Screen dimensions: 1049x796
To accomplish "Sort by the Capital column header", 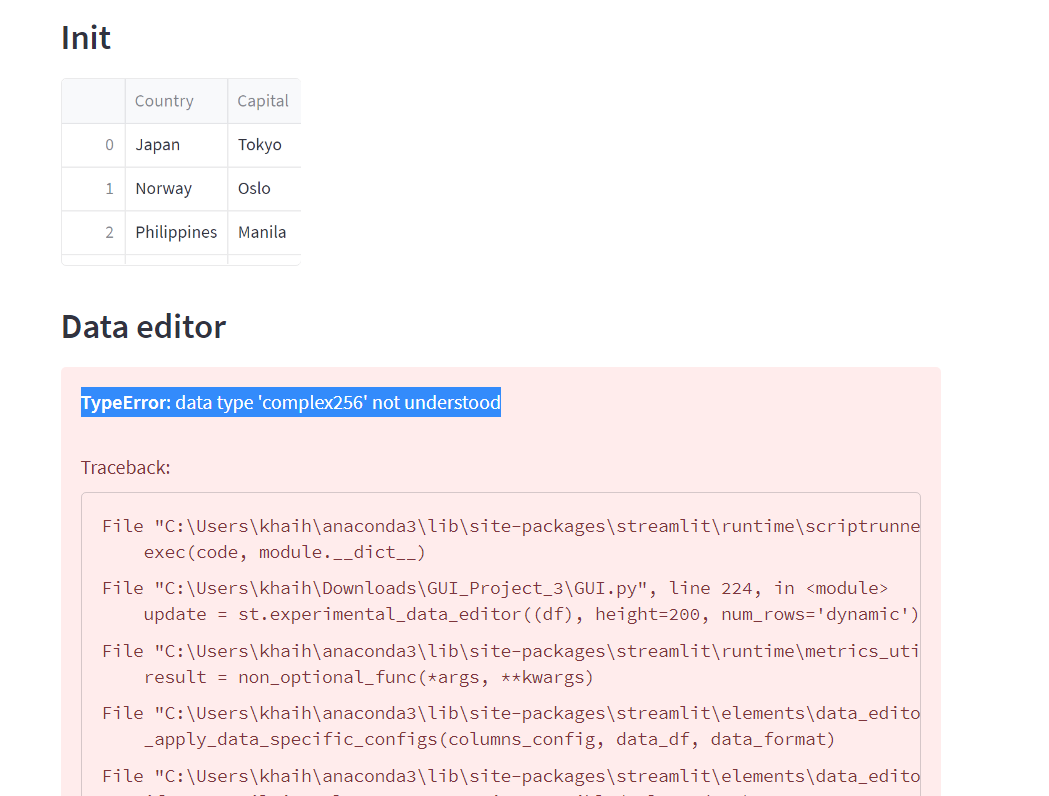I will pos(263,101).
